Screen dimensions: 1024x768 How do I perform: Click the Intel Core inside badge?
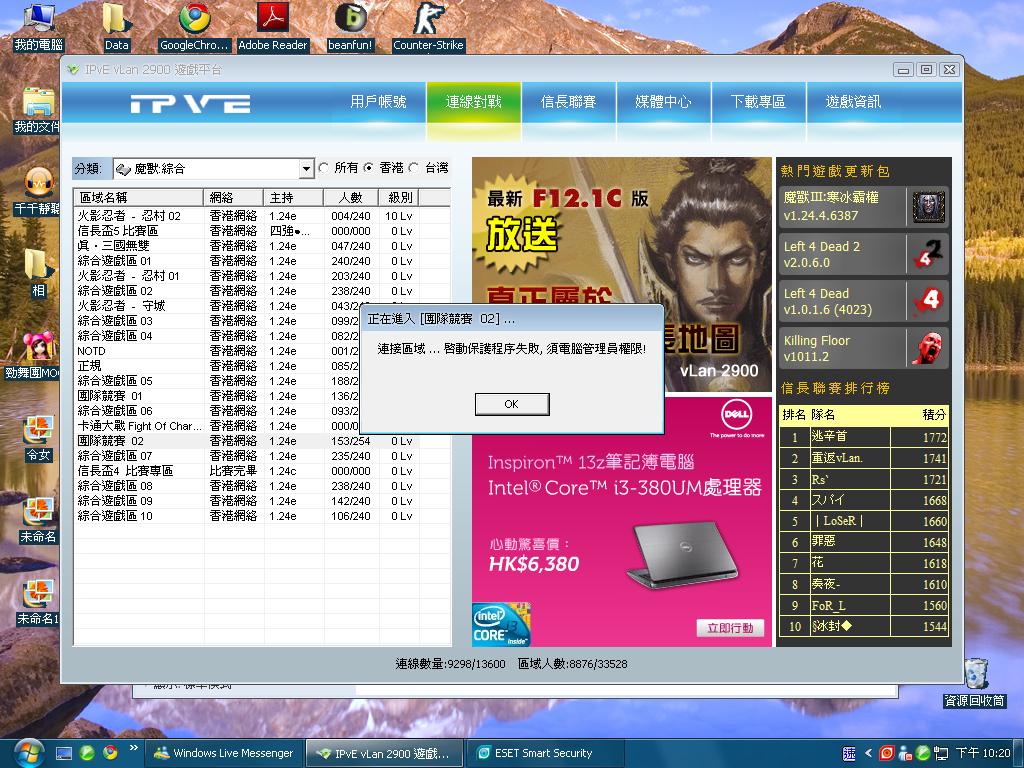(501, 624)
